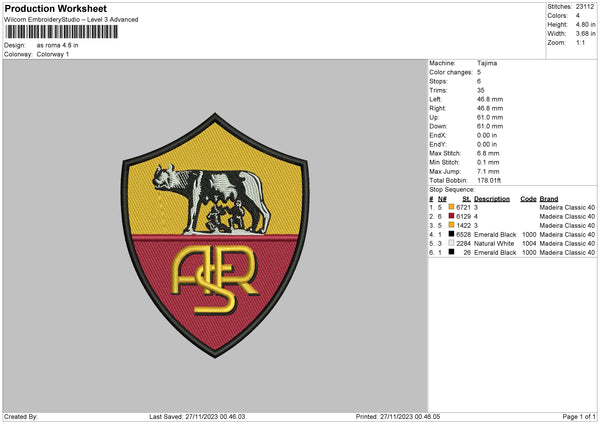Screen dimensions: 600x424
Task: Click the 'Production Worksheet' heading
Action: pyautogui.click(x=55, y=8)
